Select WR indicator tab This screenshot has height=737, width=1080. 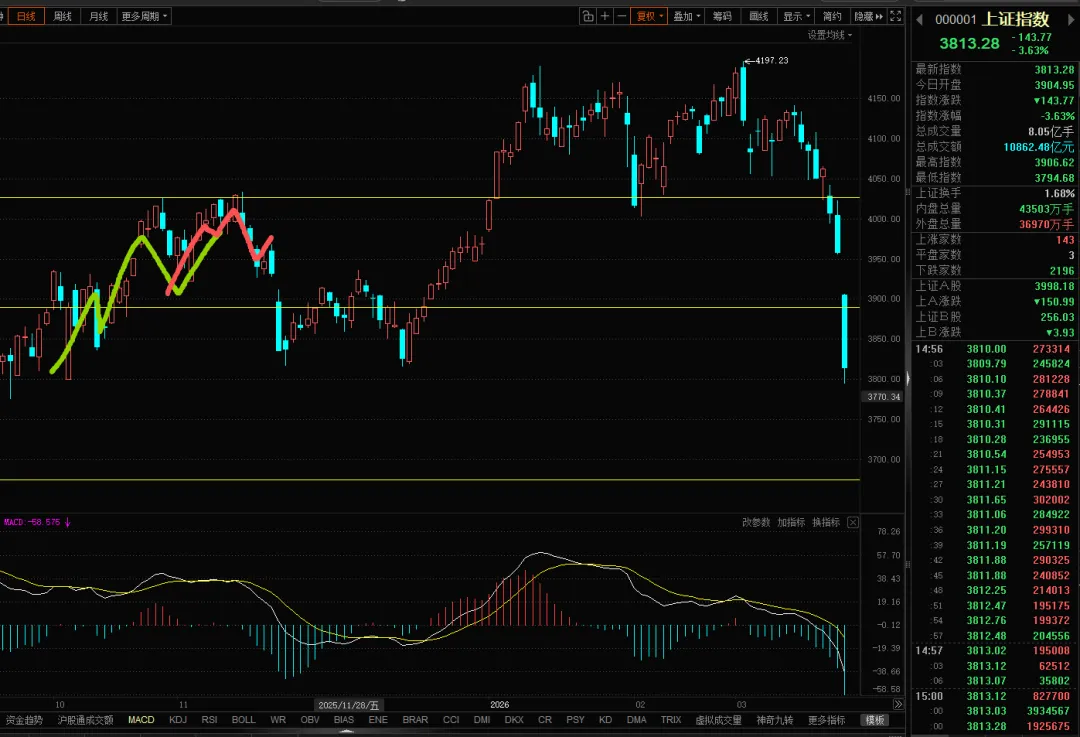click(x=278, y=720)
